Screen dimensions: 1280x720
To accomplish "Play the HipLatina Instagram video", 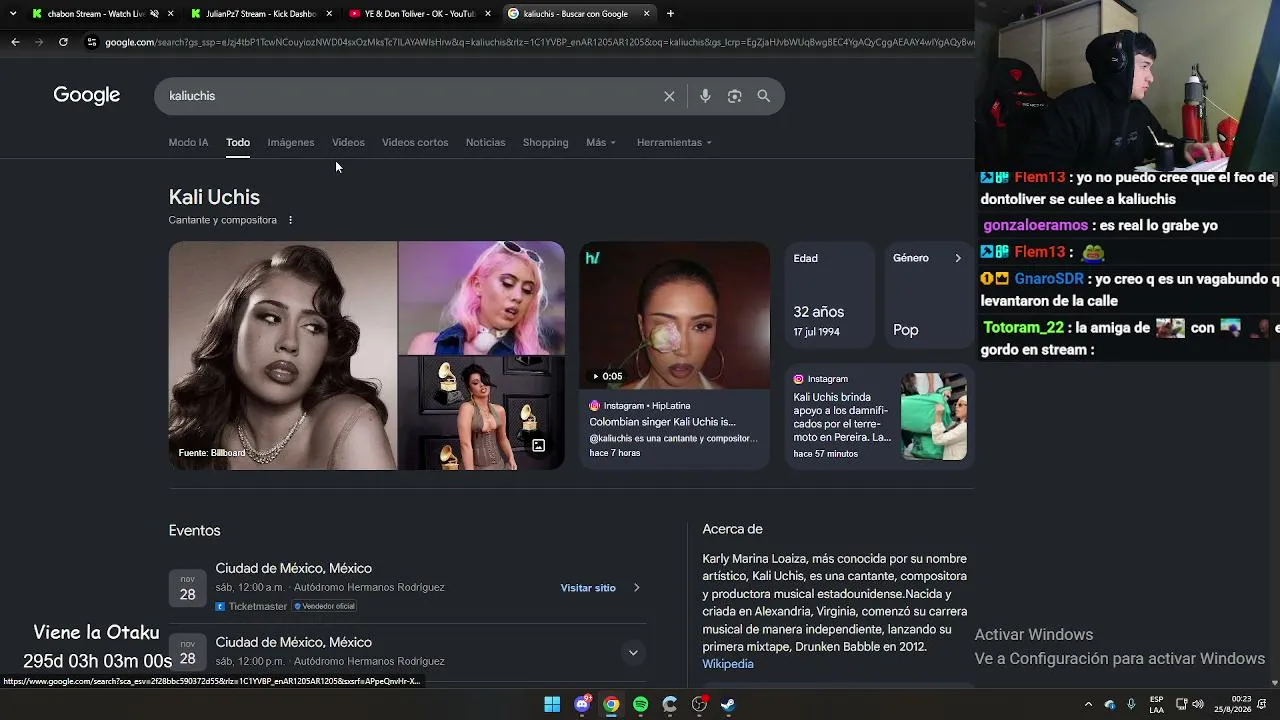I will (x=675, y=315).
